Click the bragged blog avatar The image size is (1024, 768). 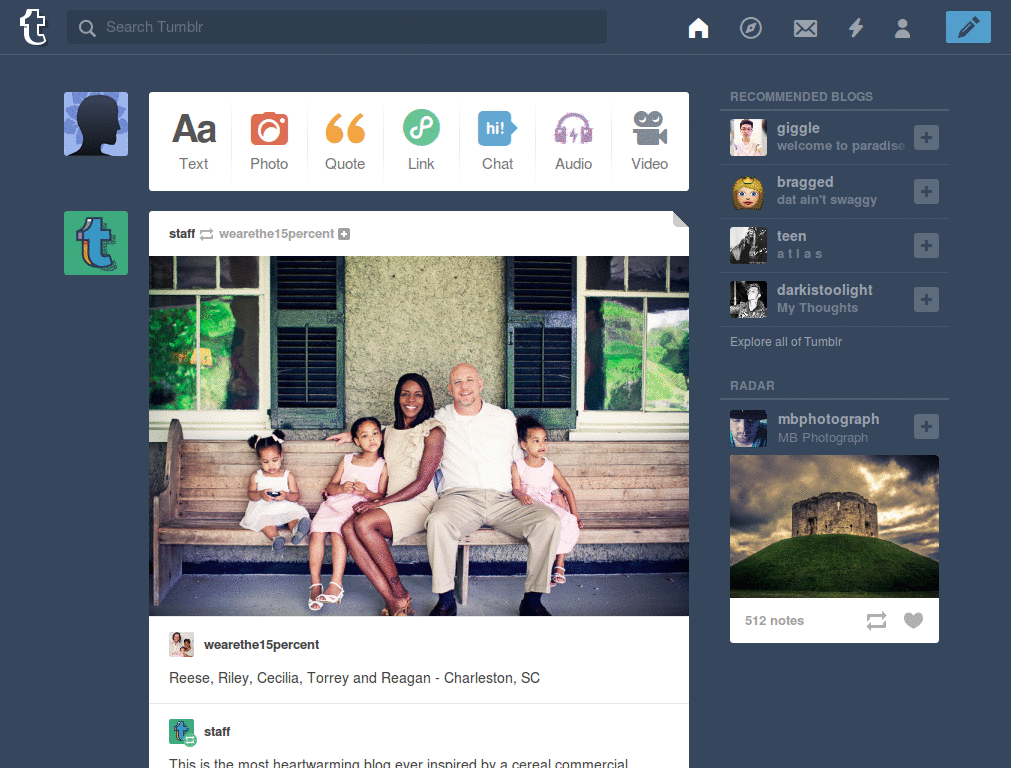pos(748,191)
